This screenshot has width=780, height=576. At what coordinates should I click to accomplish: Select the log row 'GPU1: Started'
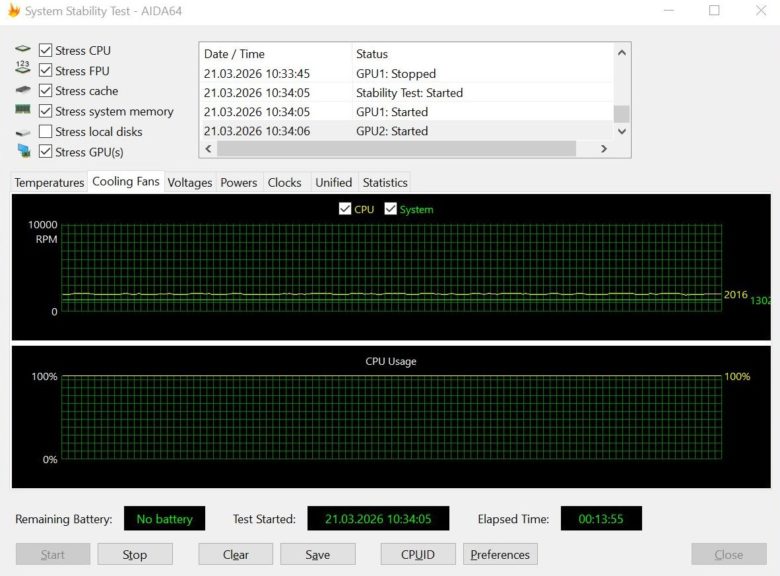click(x=407, y=112)
